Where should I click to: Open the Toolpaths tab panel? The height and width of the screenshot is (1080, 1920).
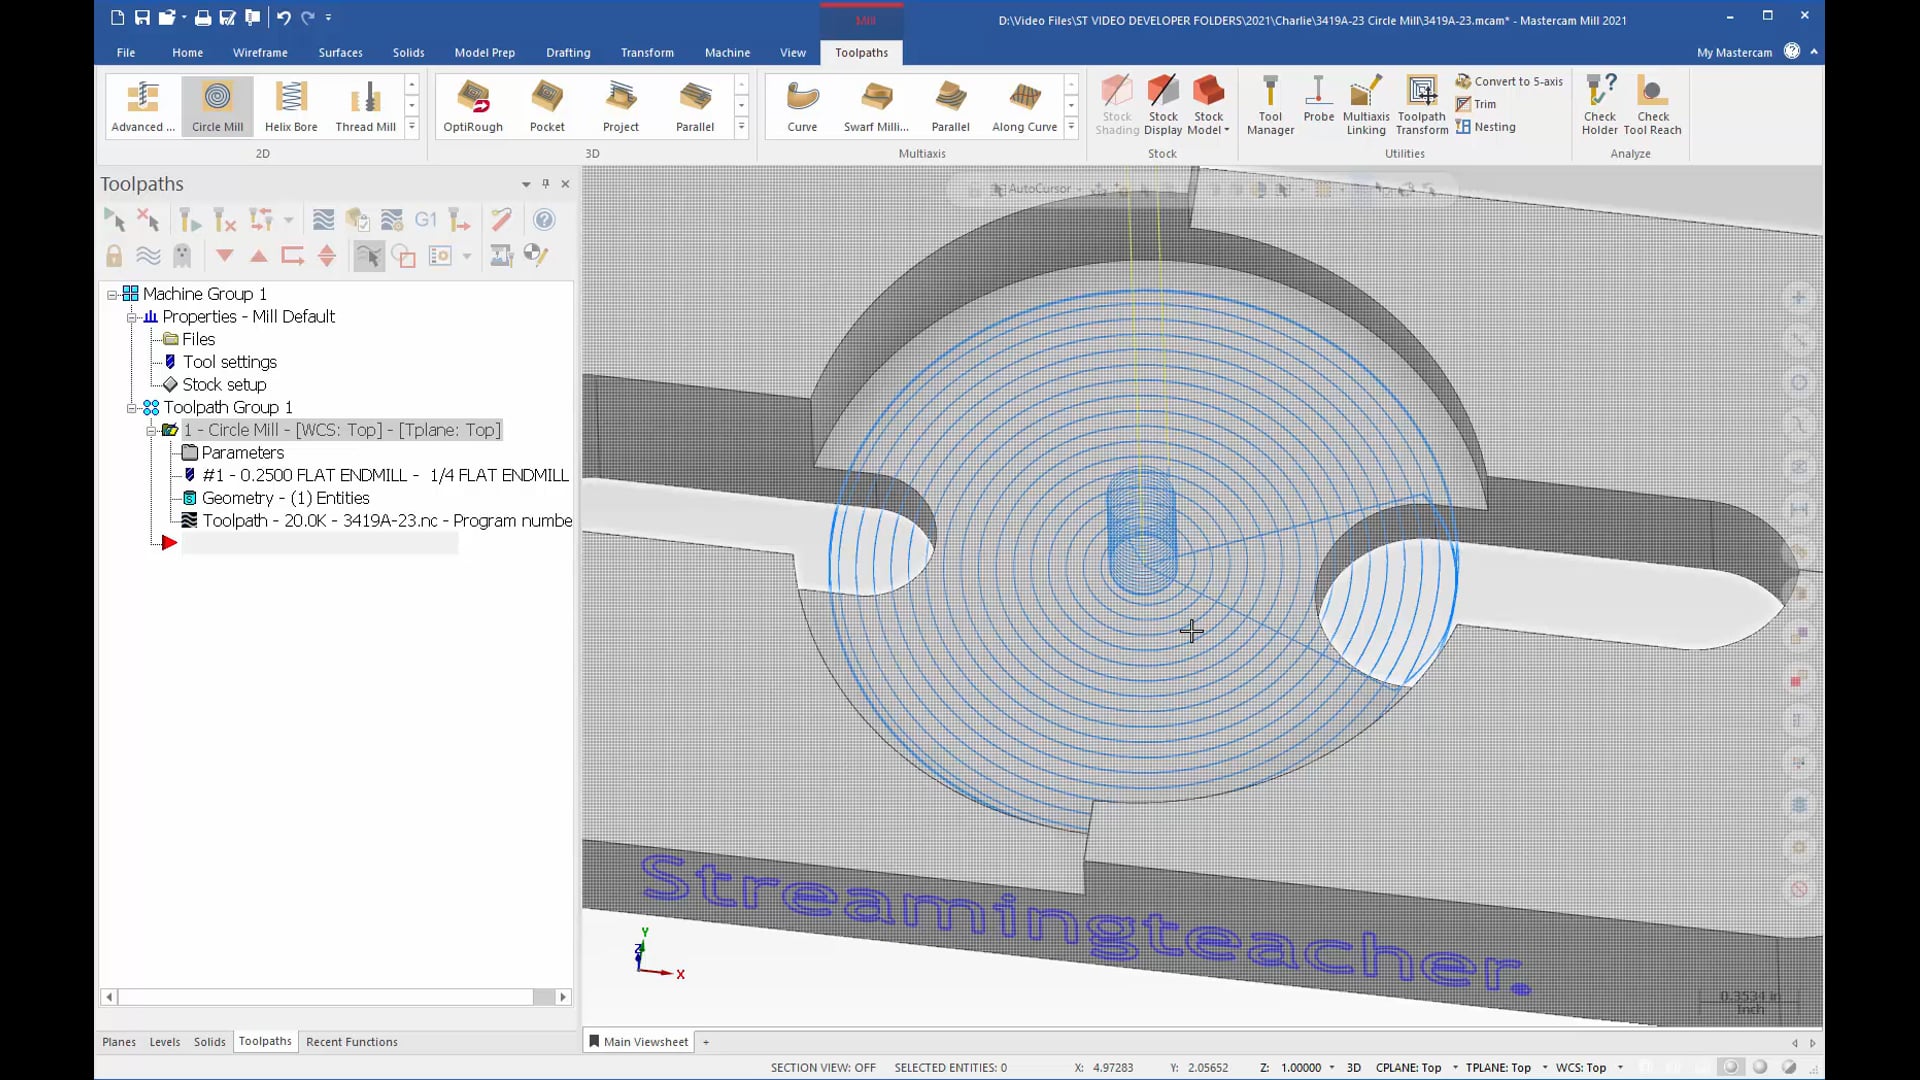[265, 1040]
